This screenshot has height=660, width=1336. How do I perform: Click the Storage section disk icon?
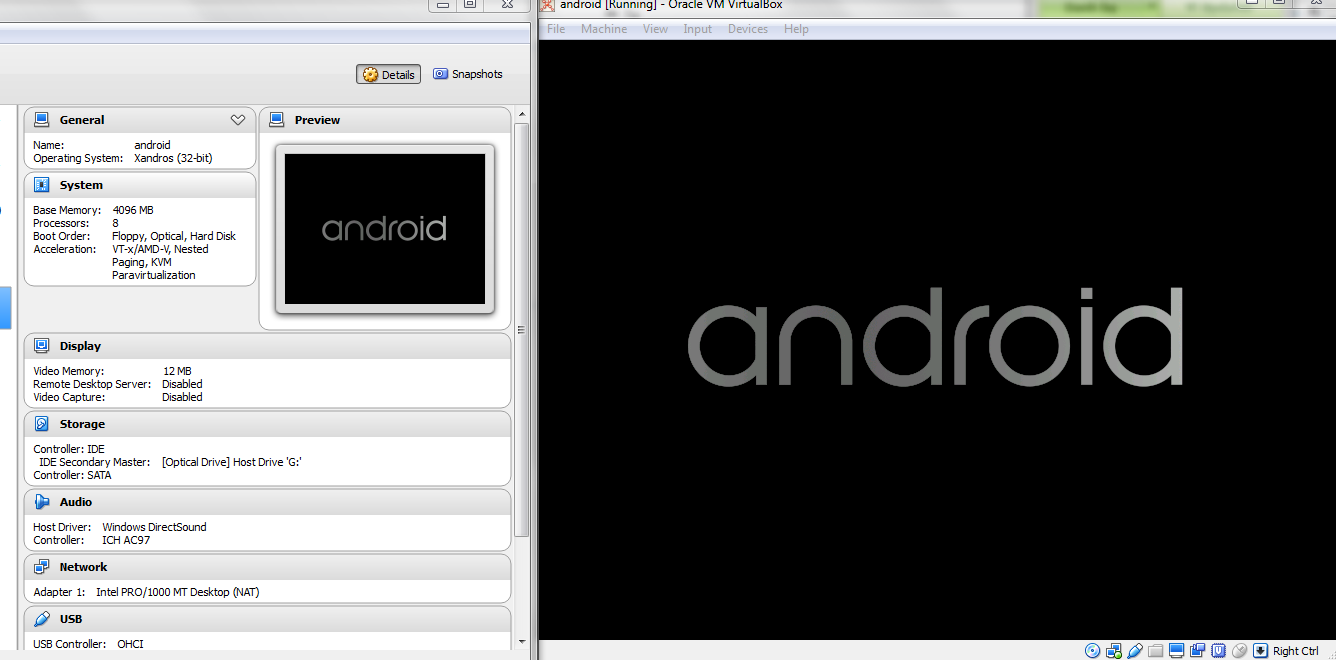(x=41, y=424)
